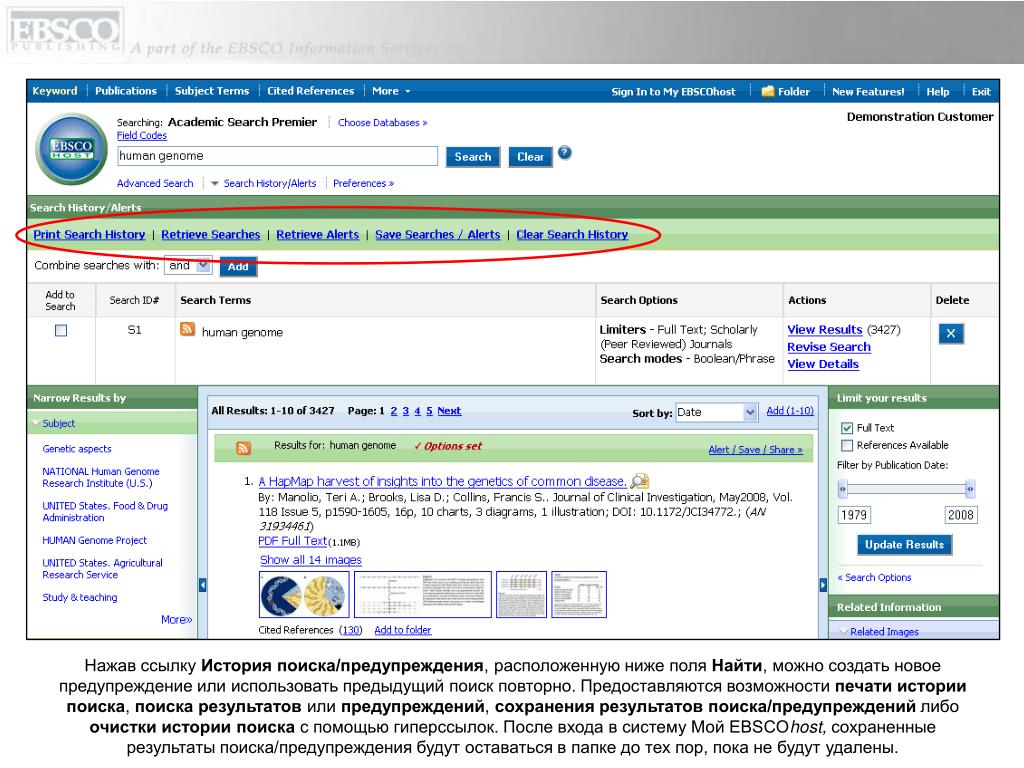Click preview magnifier icon after HapMap title
The height and width of the screenshot is (768, 1024).
click(x=639, y=481)
